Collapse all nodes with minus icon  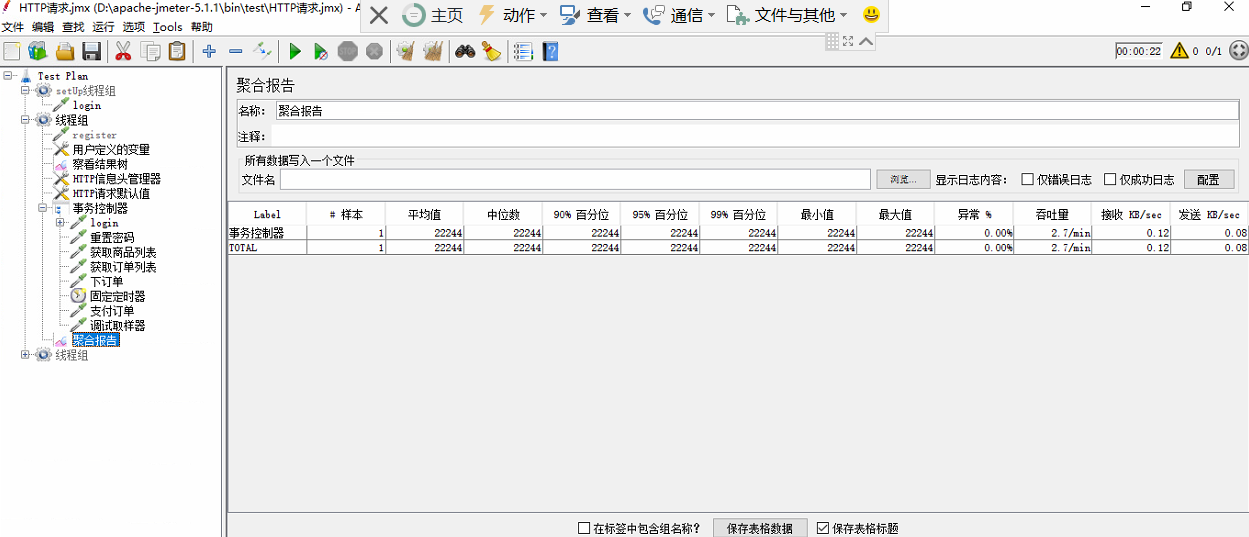[x=236, y=51]
